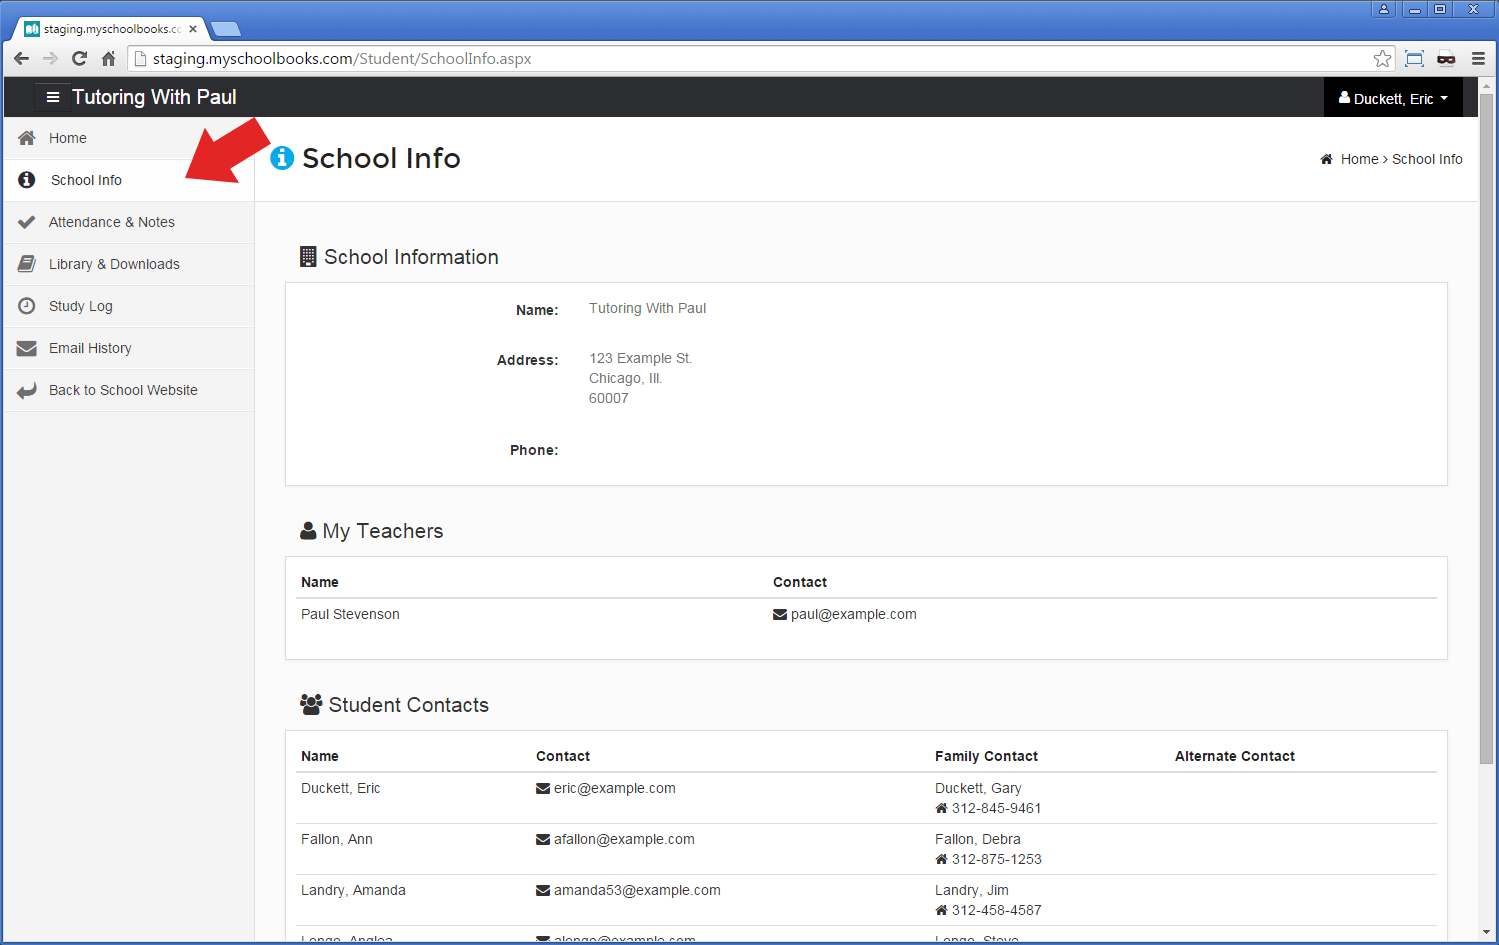
Task: Click the envelope icon beside paul@example.com
Action: pos(780,614)
